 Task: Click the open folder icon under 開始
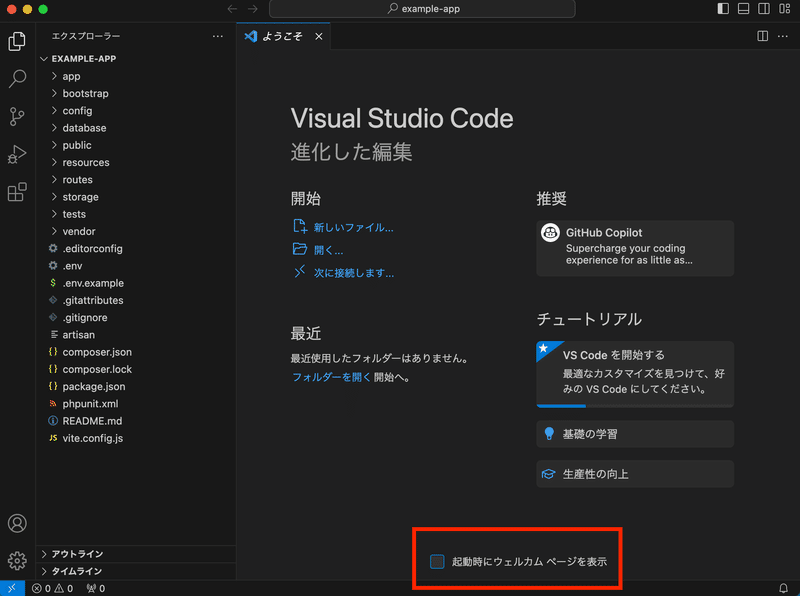[x=299, y=249]
